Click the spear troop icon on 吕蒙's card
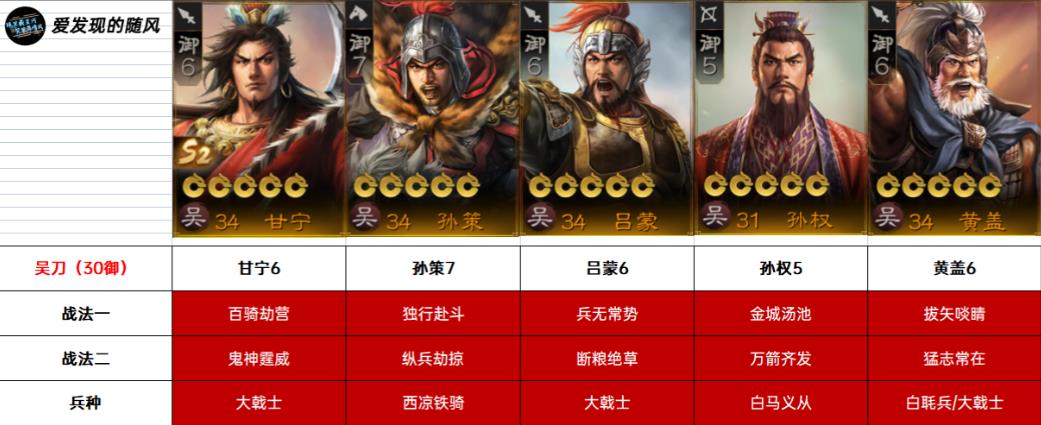The image size is (1041, 425). point(532,13)
